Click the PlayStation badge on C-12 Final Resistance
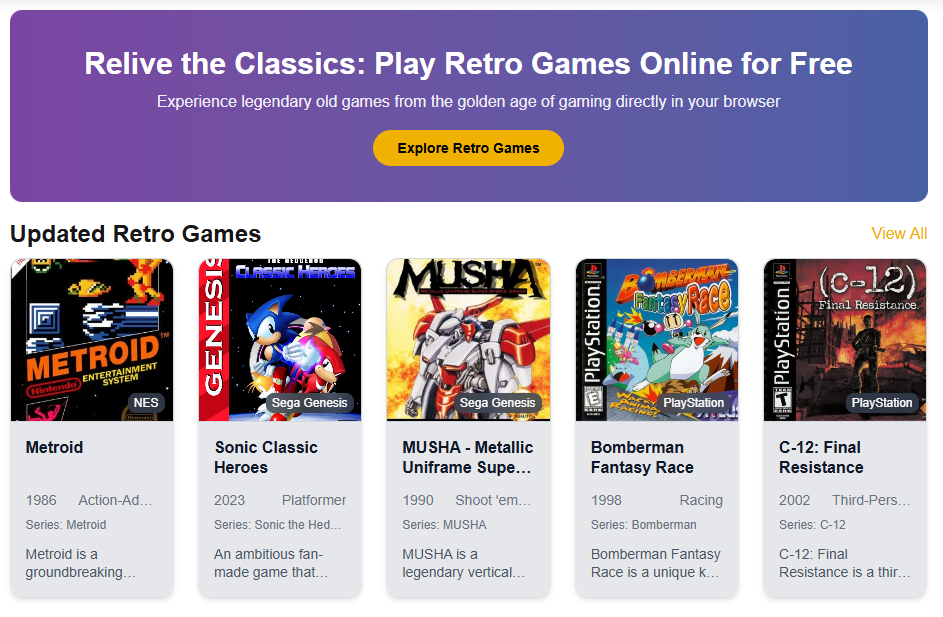This screenshot has width=943, height=617. click(x=882, y=403)
